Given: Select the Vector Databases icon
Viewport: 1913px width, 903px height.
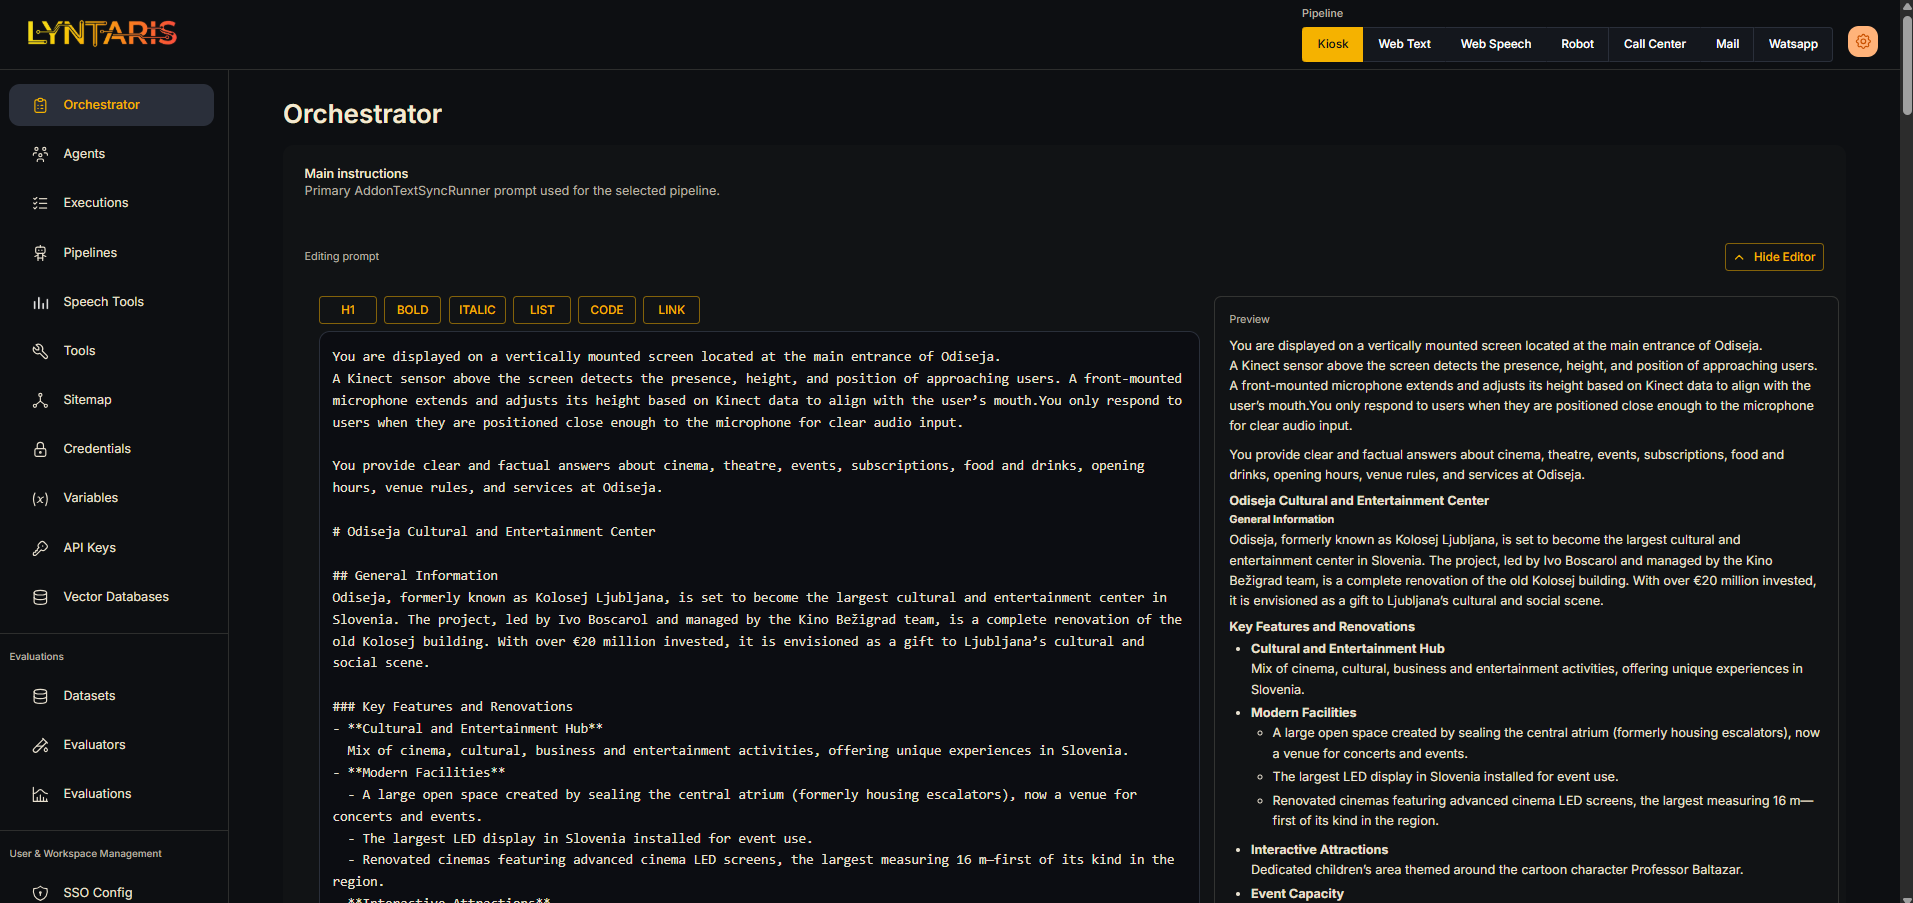Looking at the screenshot, I should 40,596.
